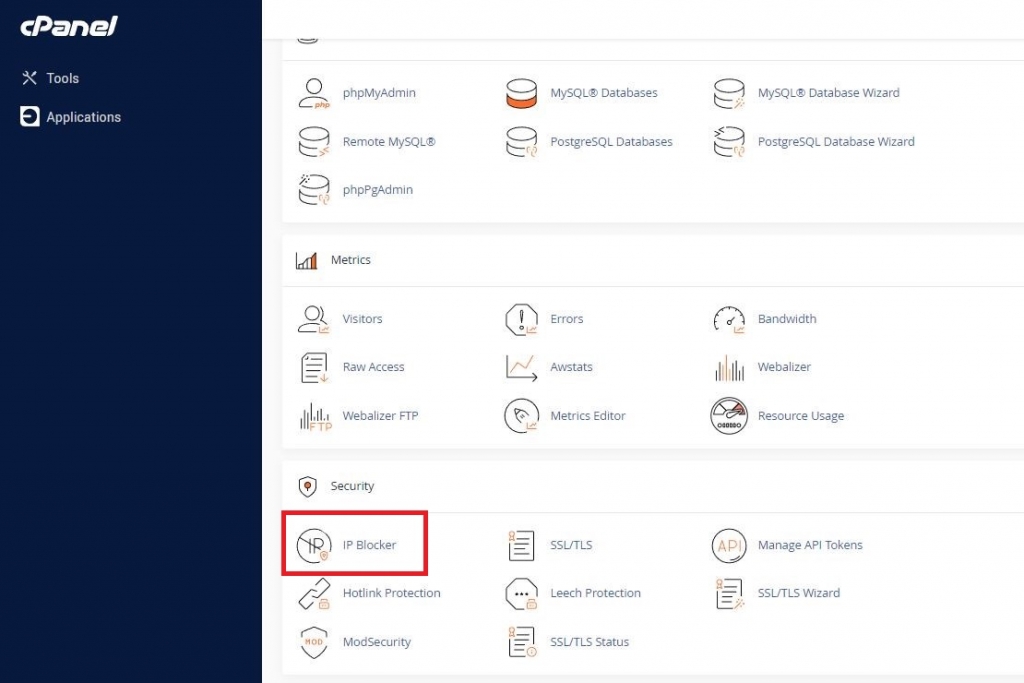The height and width of the screenshot is (683, 1024).
Task: Click the Awstats link text
Action: 571,367
